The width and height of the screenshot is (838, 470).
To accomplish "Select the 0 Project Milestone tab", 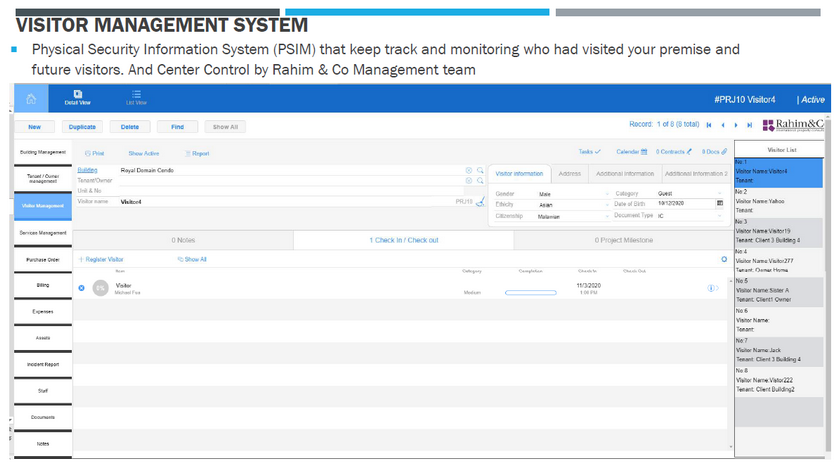I will coord(623,240).
